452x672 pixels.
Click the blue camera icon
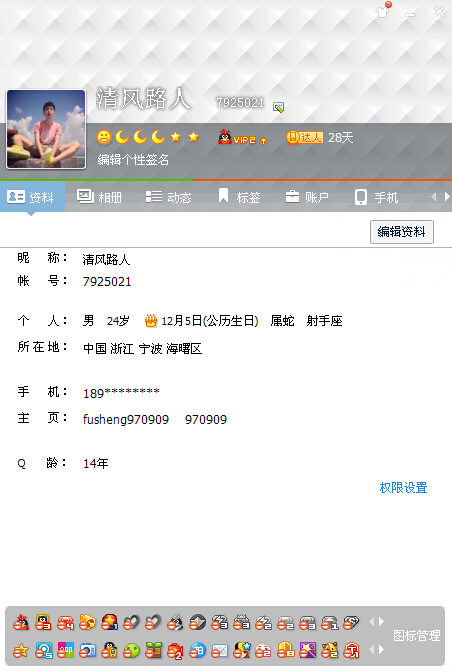click(x=87, y=651)
